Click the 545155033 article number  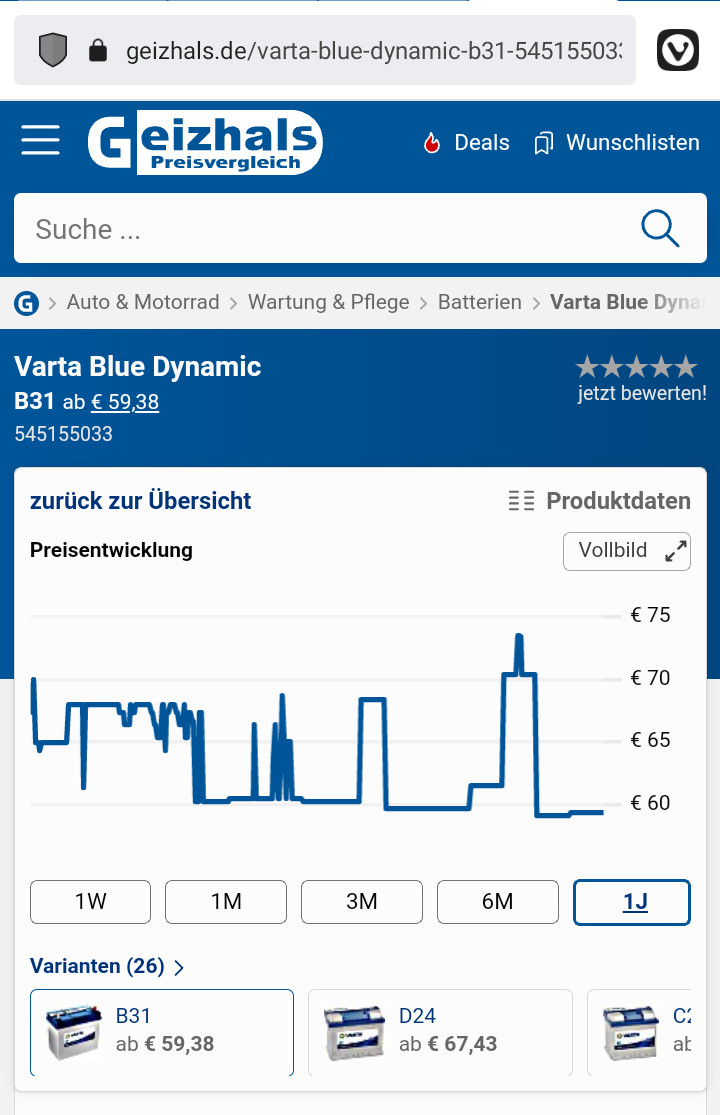63,434
